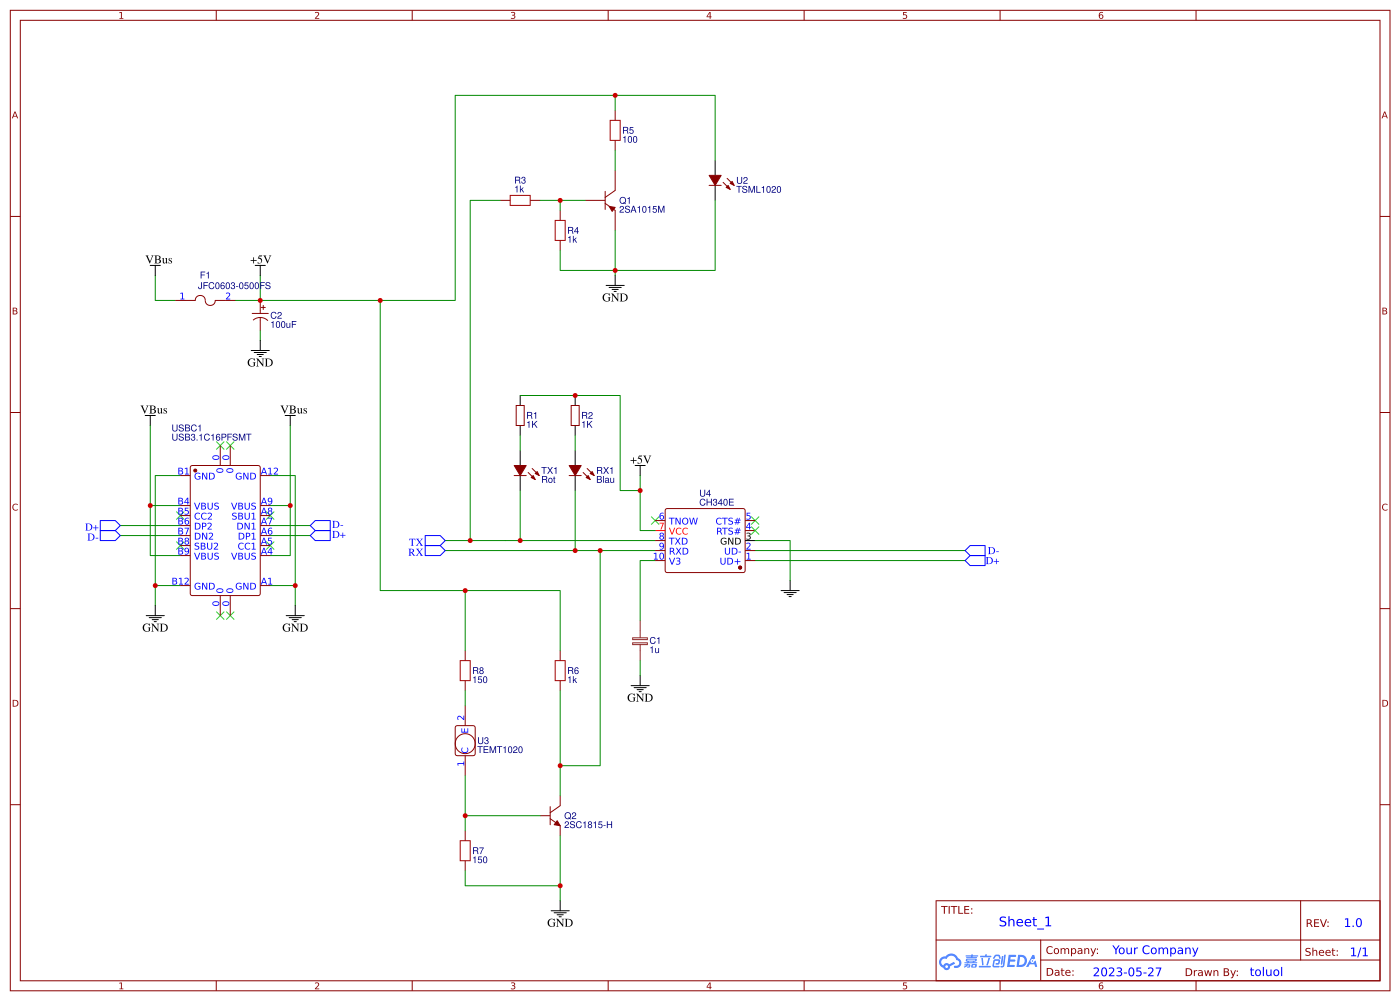
Task: Click the USBC1 USB-C connector symbol
Action: click(x=224, y=528)
